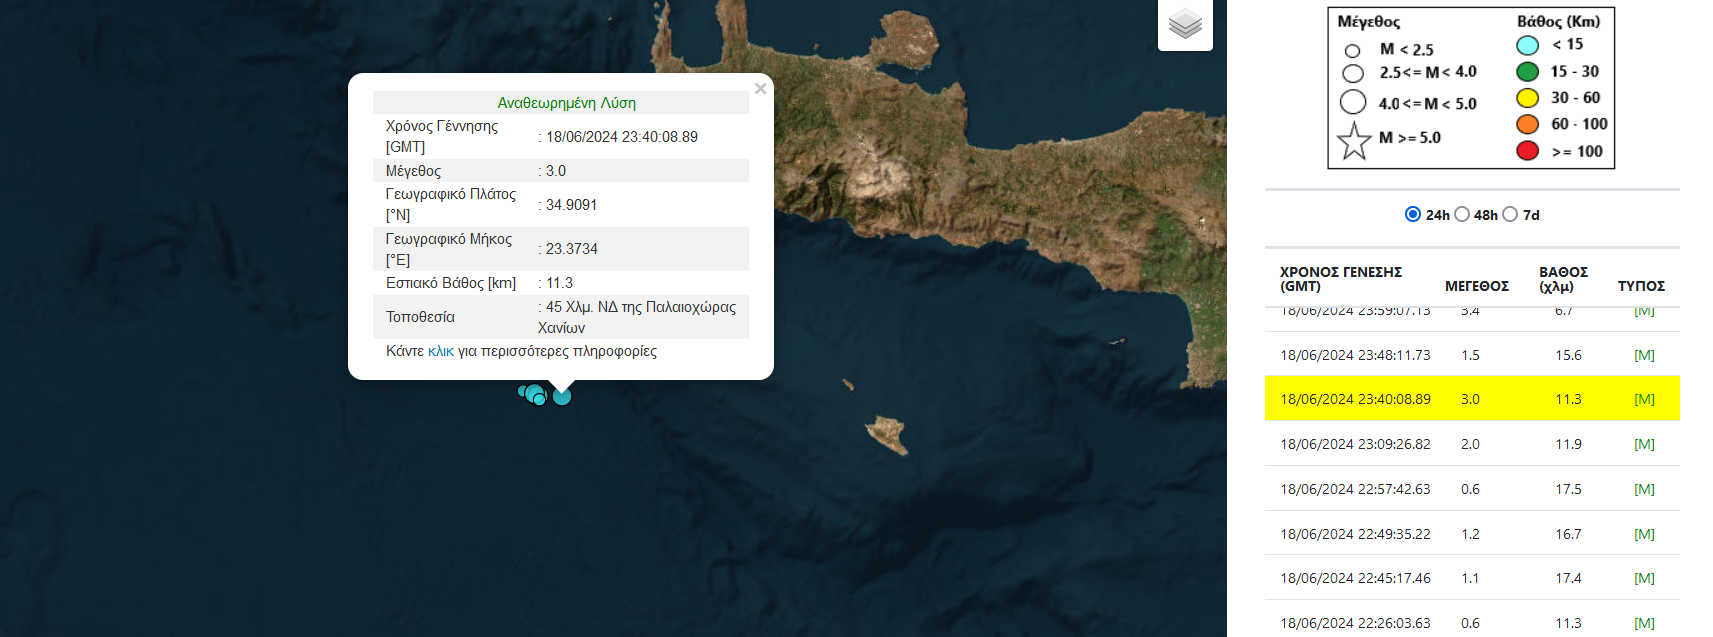Viewport: 1713px width, 637px height.
Task: Open [M] link for highlighted 23:40:08.89 event
Action: click(x=1644, y=399)
